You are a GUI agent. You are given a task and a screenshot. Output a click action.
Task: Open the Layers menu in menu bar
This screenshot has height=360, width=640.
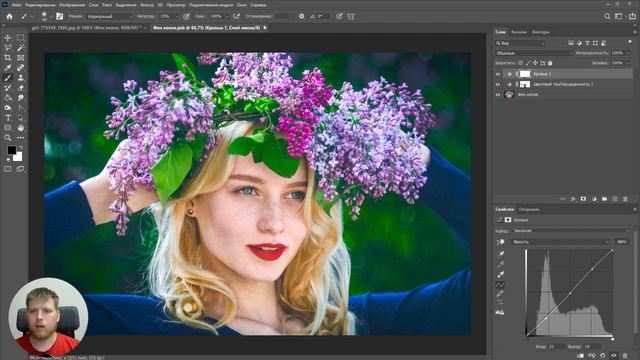tap(93, 5)
